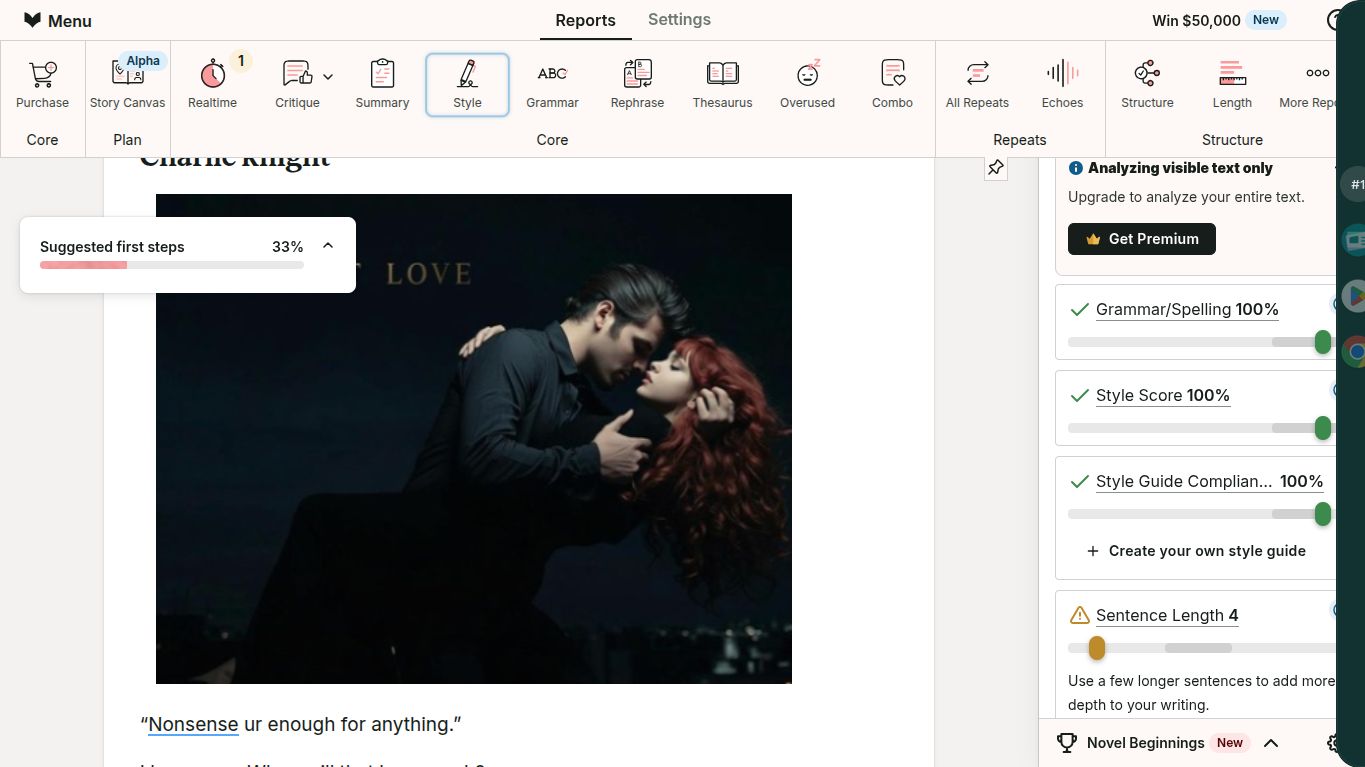Image resolution: width=1365 pixels, height=767 pixels.
Task: Check Overused words report
Action: click(x=807, y=84)
